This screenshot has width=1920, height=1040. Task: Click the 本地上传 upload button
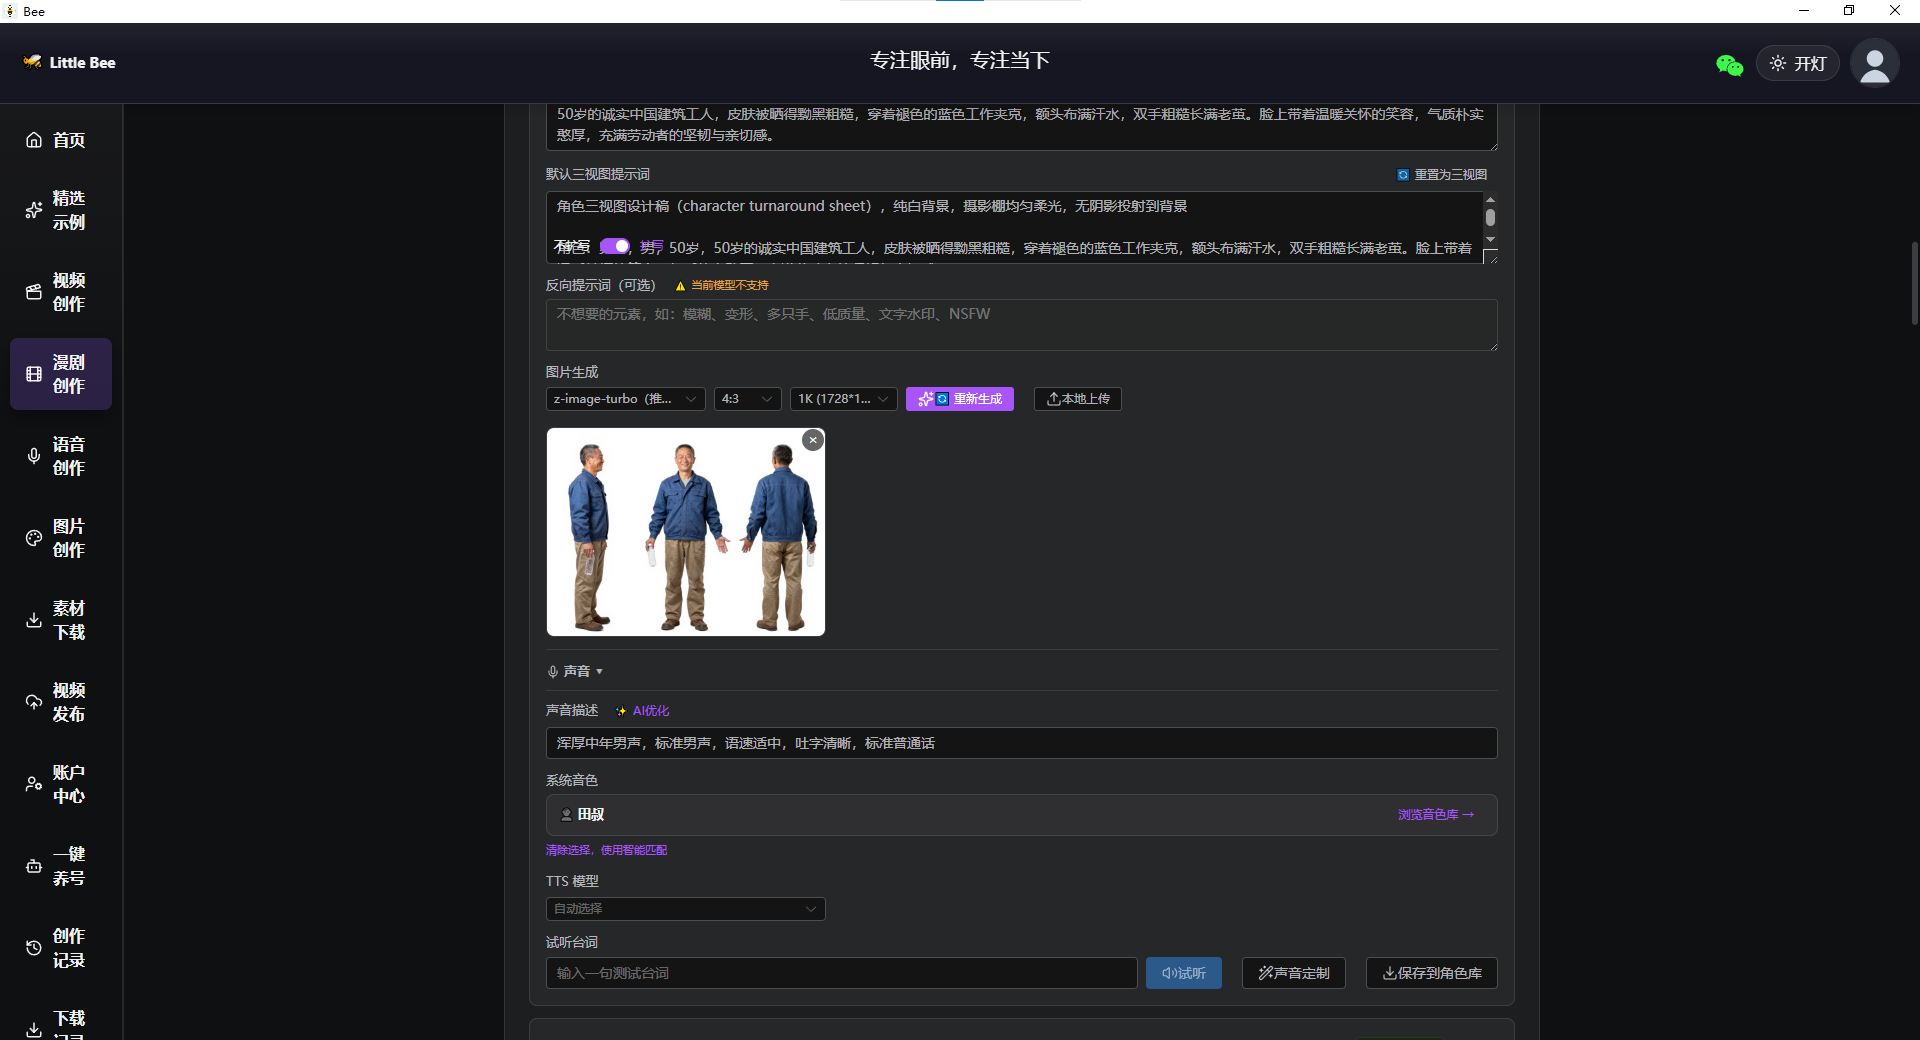coord(1078,399)
